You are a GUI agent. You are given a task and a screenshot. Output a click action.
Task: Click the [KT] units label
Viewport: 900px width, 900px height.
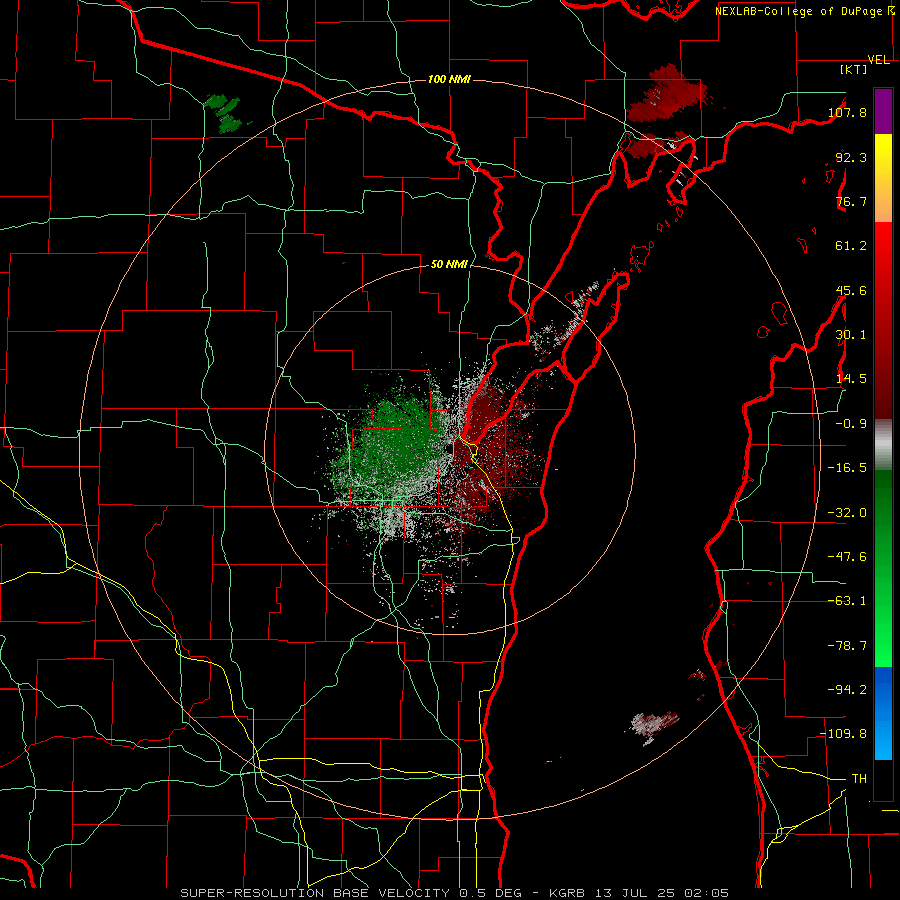(x=853, y=69)
